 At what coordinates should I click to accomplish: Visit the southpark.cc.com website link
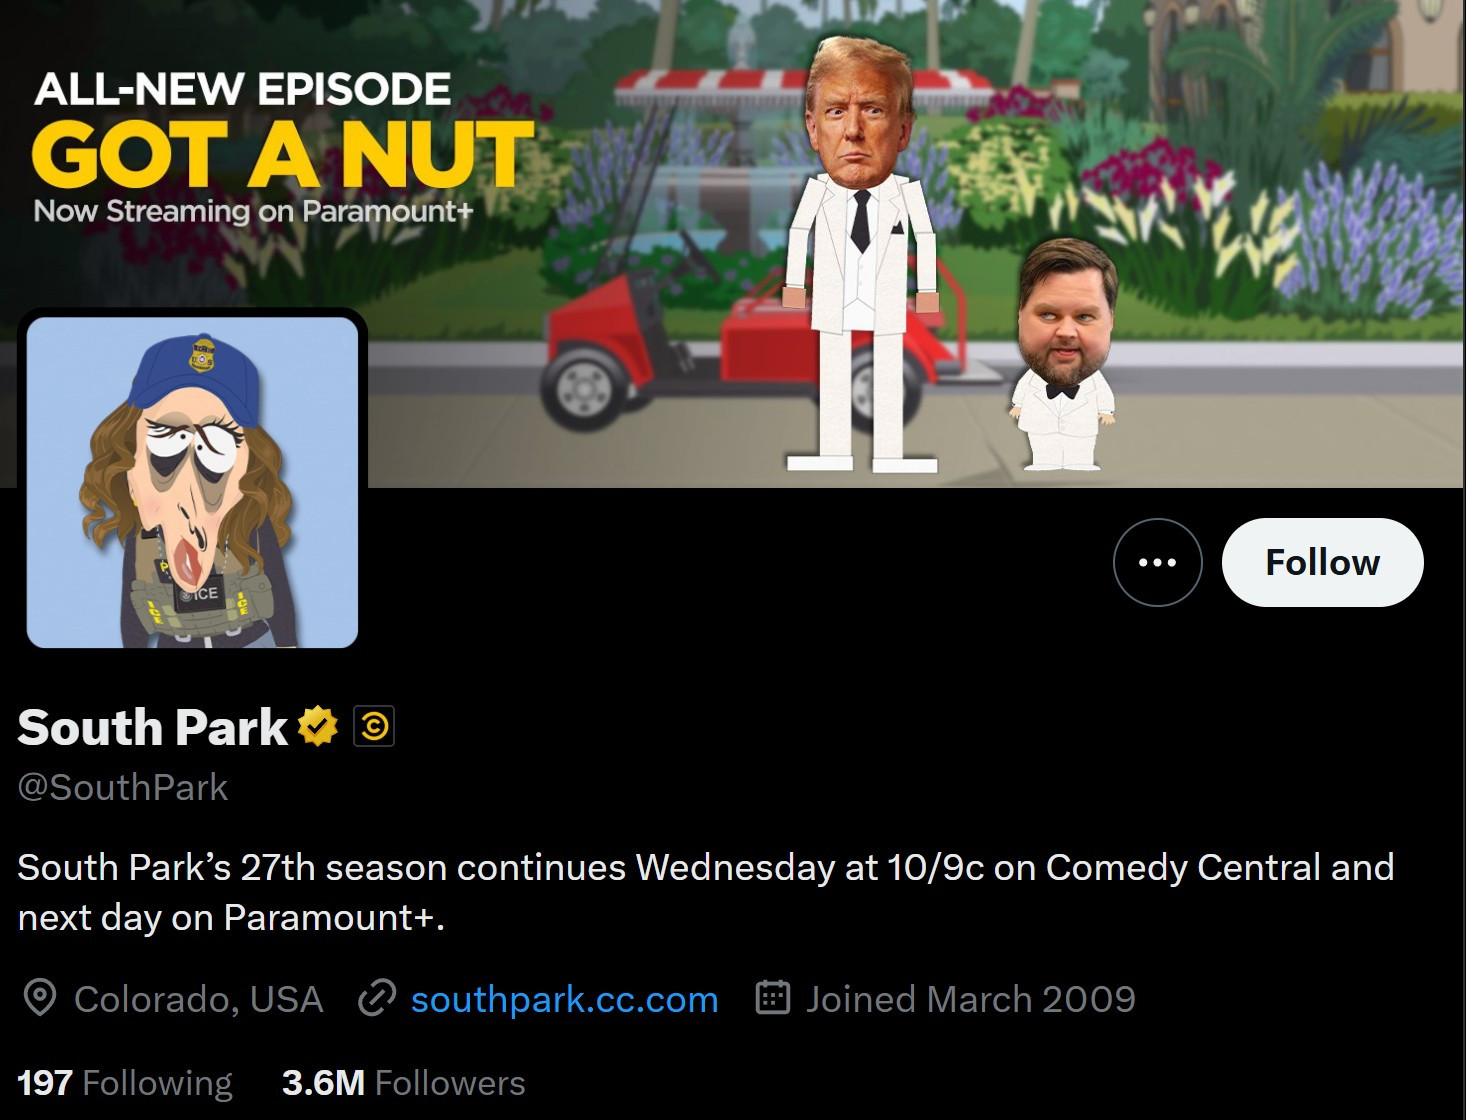pos(564,999)
